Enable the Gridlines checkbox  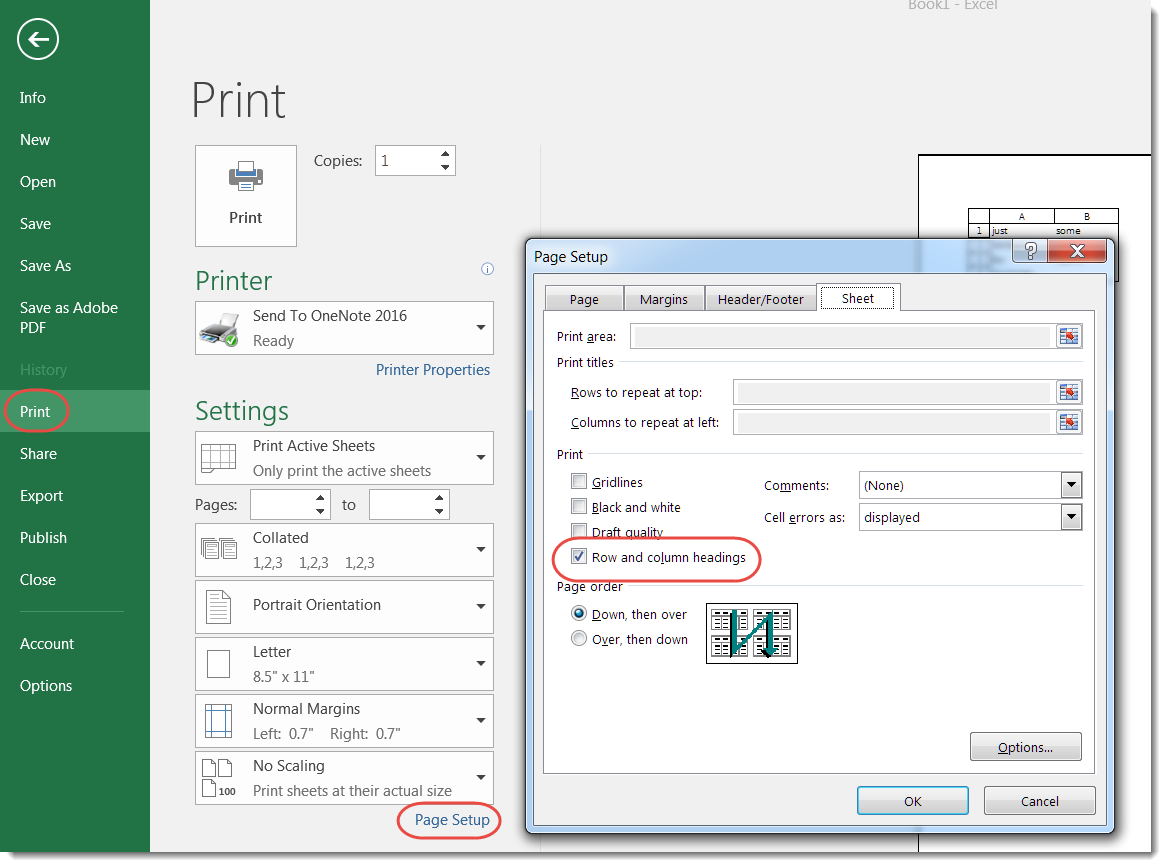[x=579, y=480]
